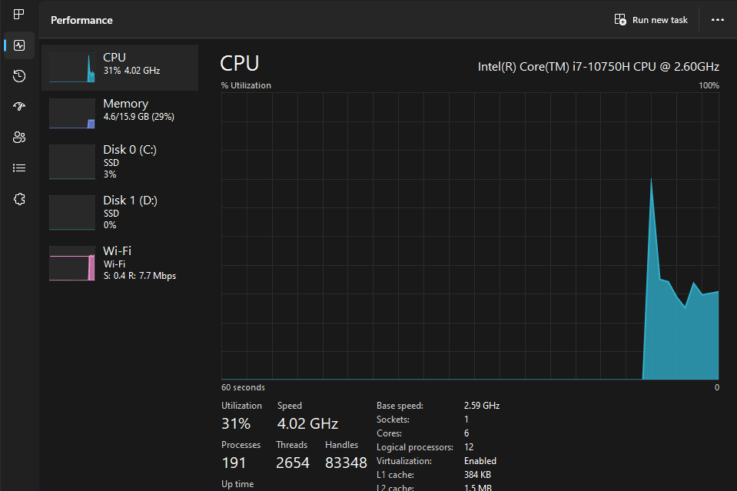The width and height of the screenshot is (737, 491).
Task: Open the three-dot more options menu
Action: coord(717,20)
